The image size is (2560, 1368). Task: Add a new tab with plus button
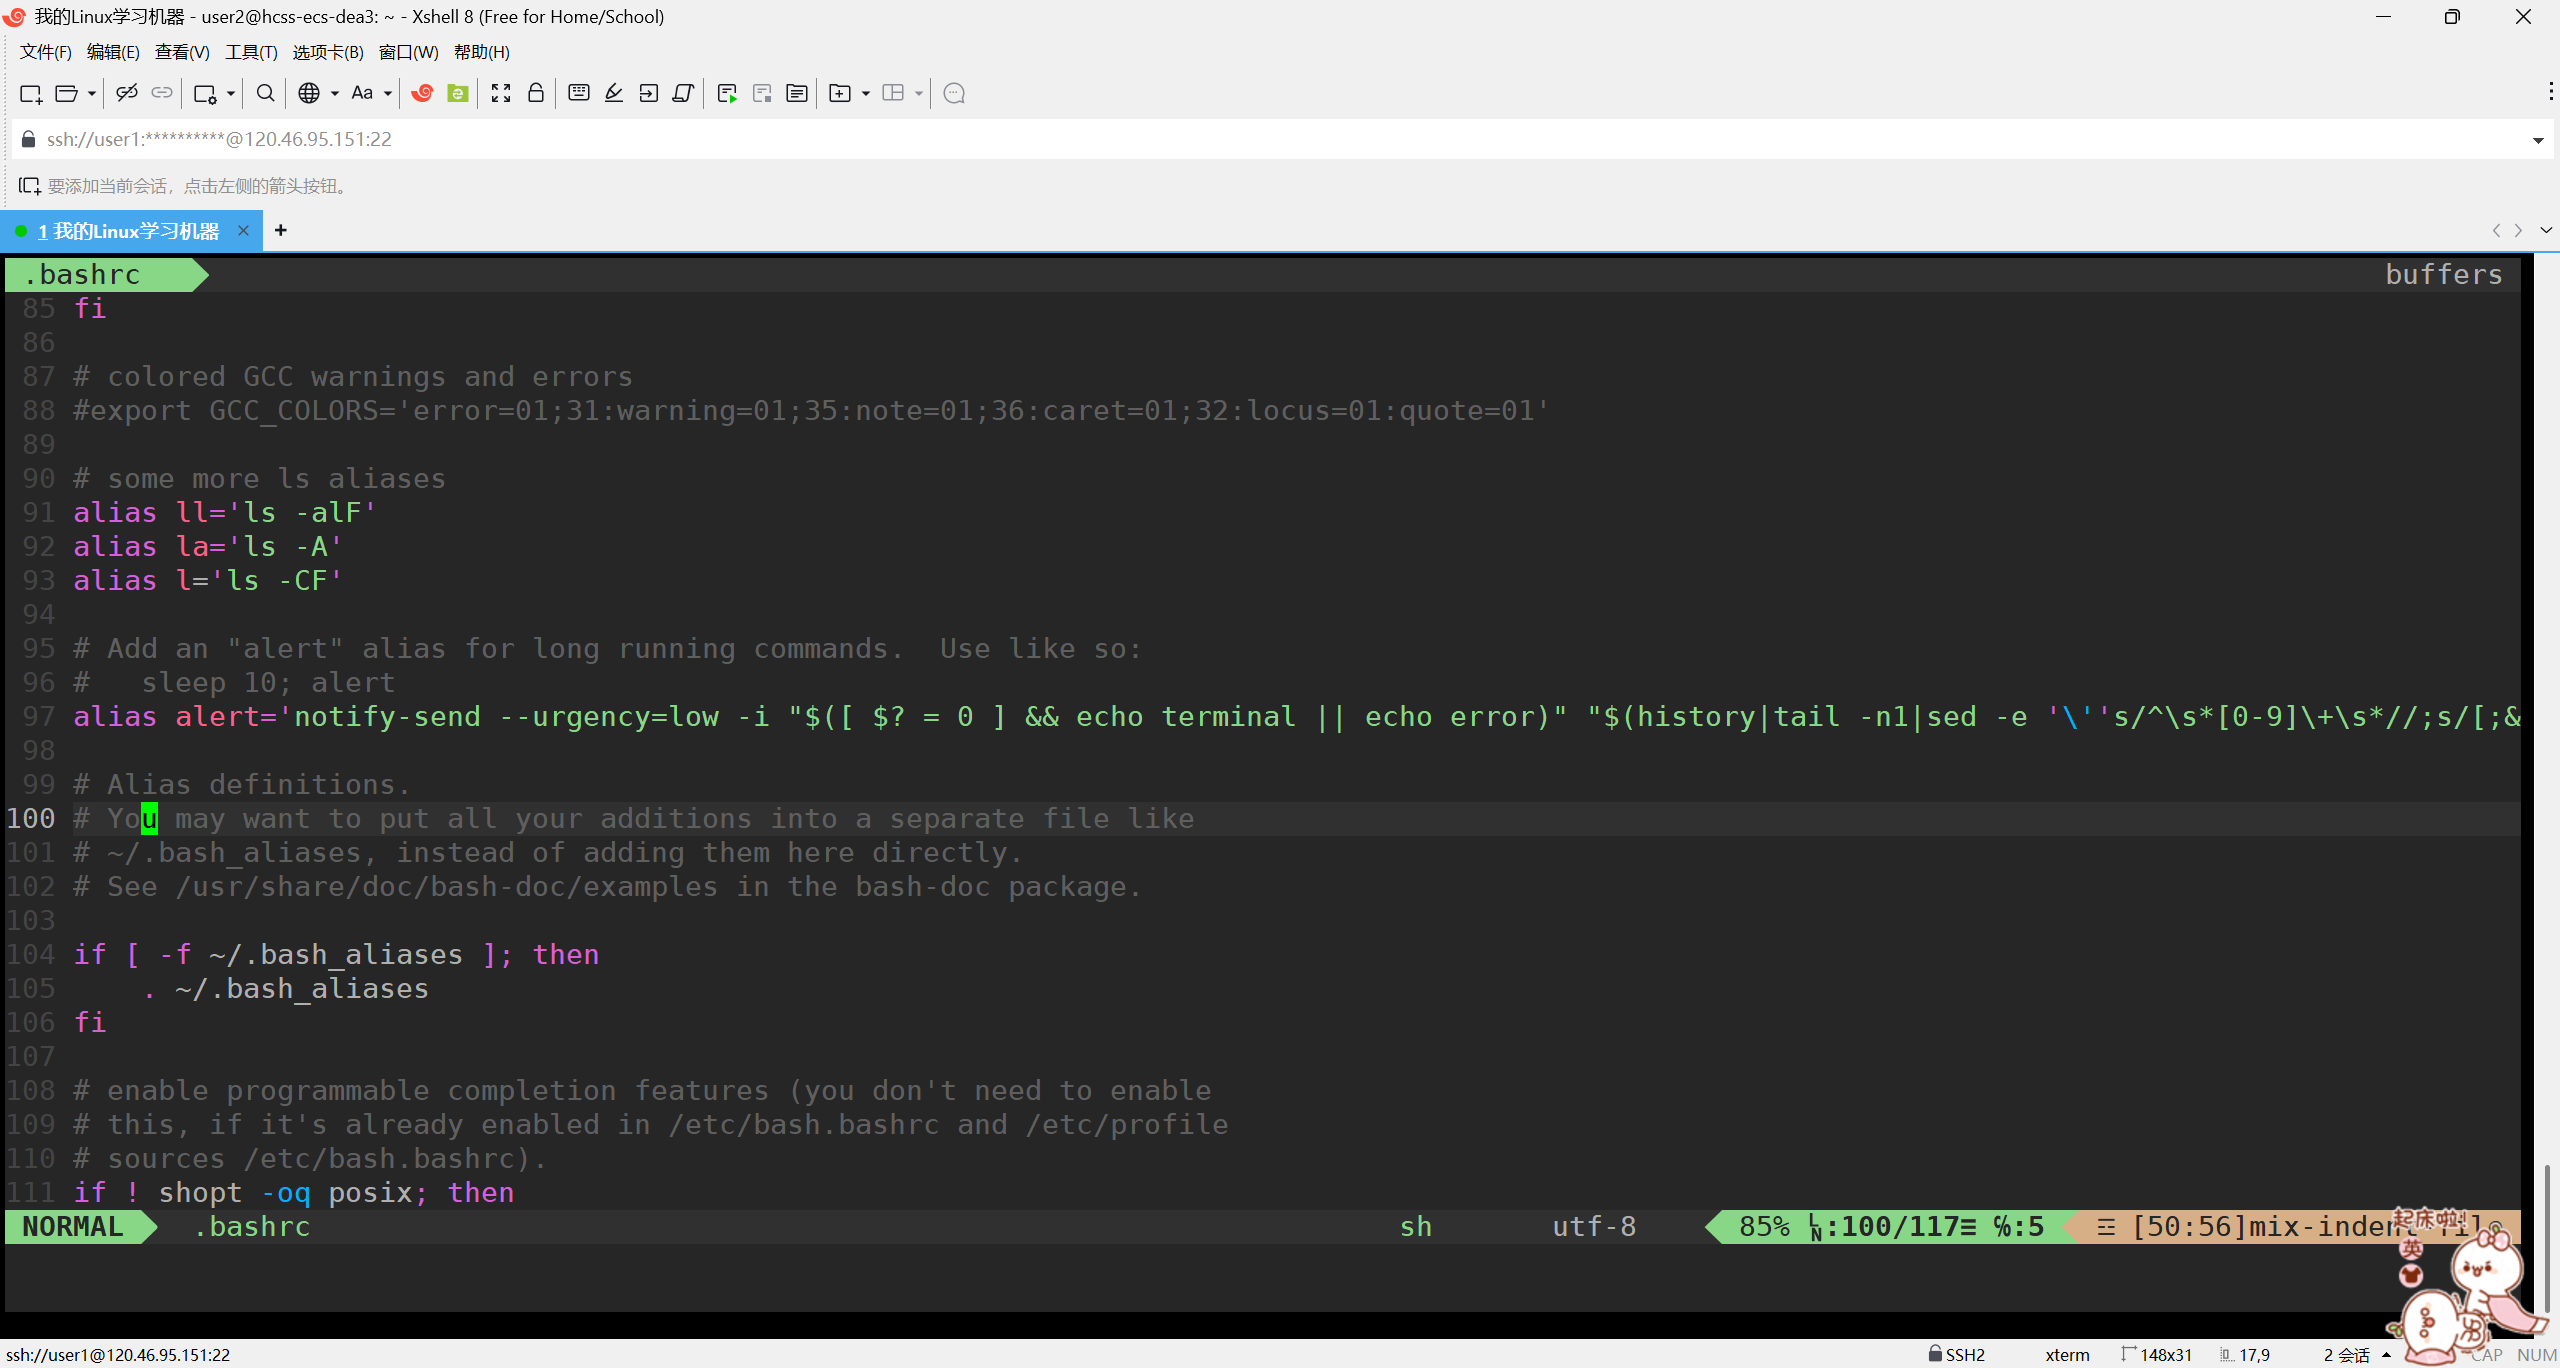click(x=281, y=230)
